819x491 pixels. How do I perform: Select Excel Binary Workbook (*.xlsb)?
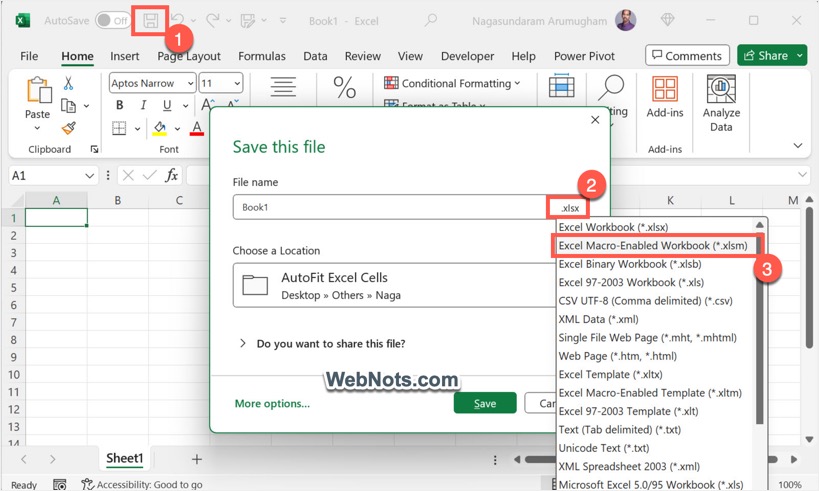click(630, 264)
